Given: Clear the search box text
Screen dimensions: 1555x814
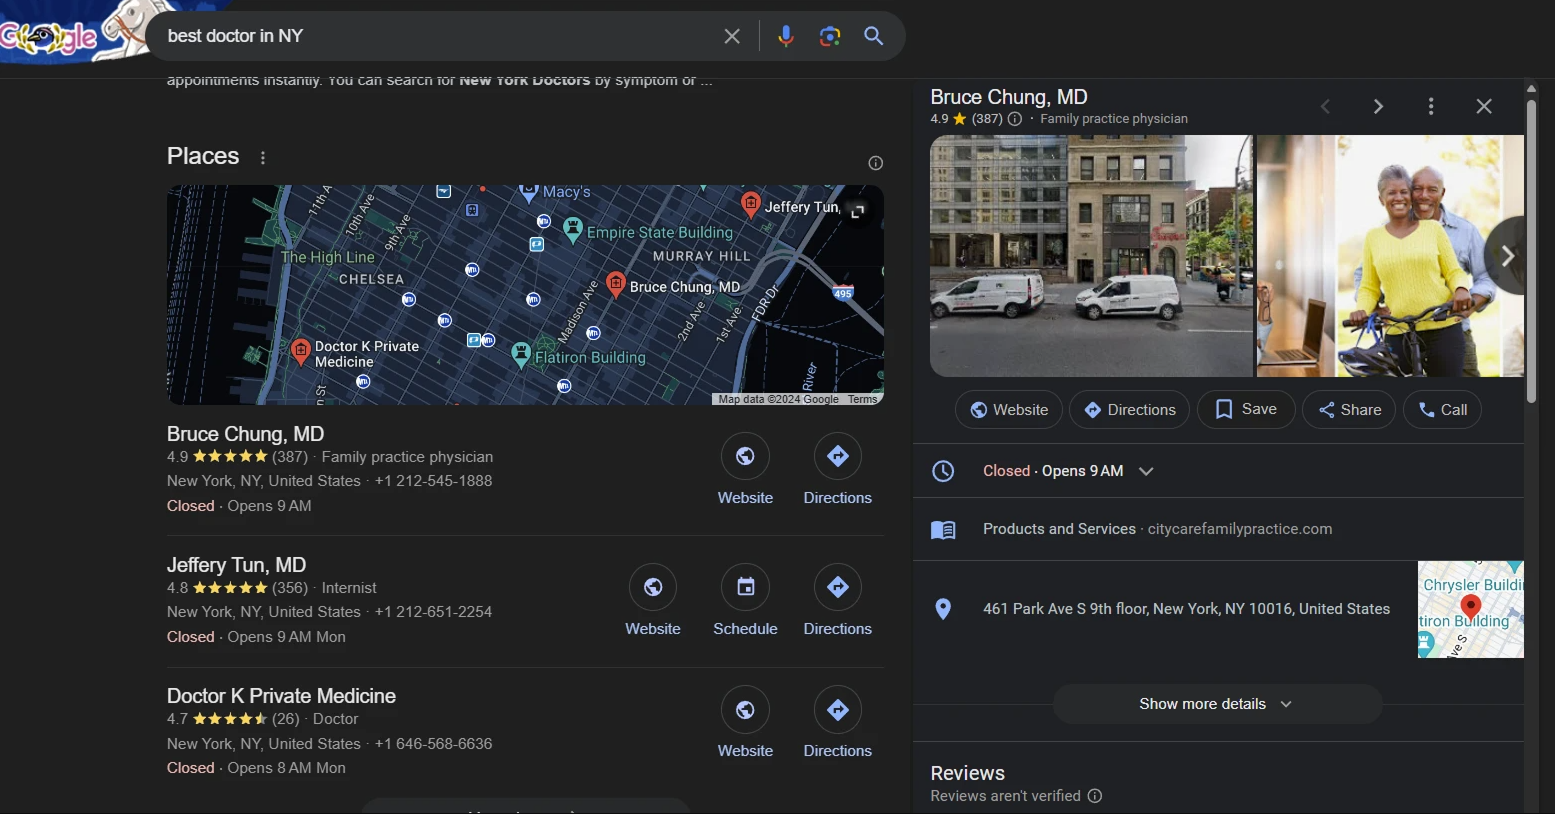Looking at the screenshot, I should click(x=732, y=36).
